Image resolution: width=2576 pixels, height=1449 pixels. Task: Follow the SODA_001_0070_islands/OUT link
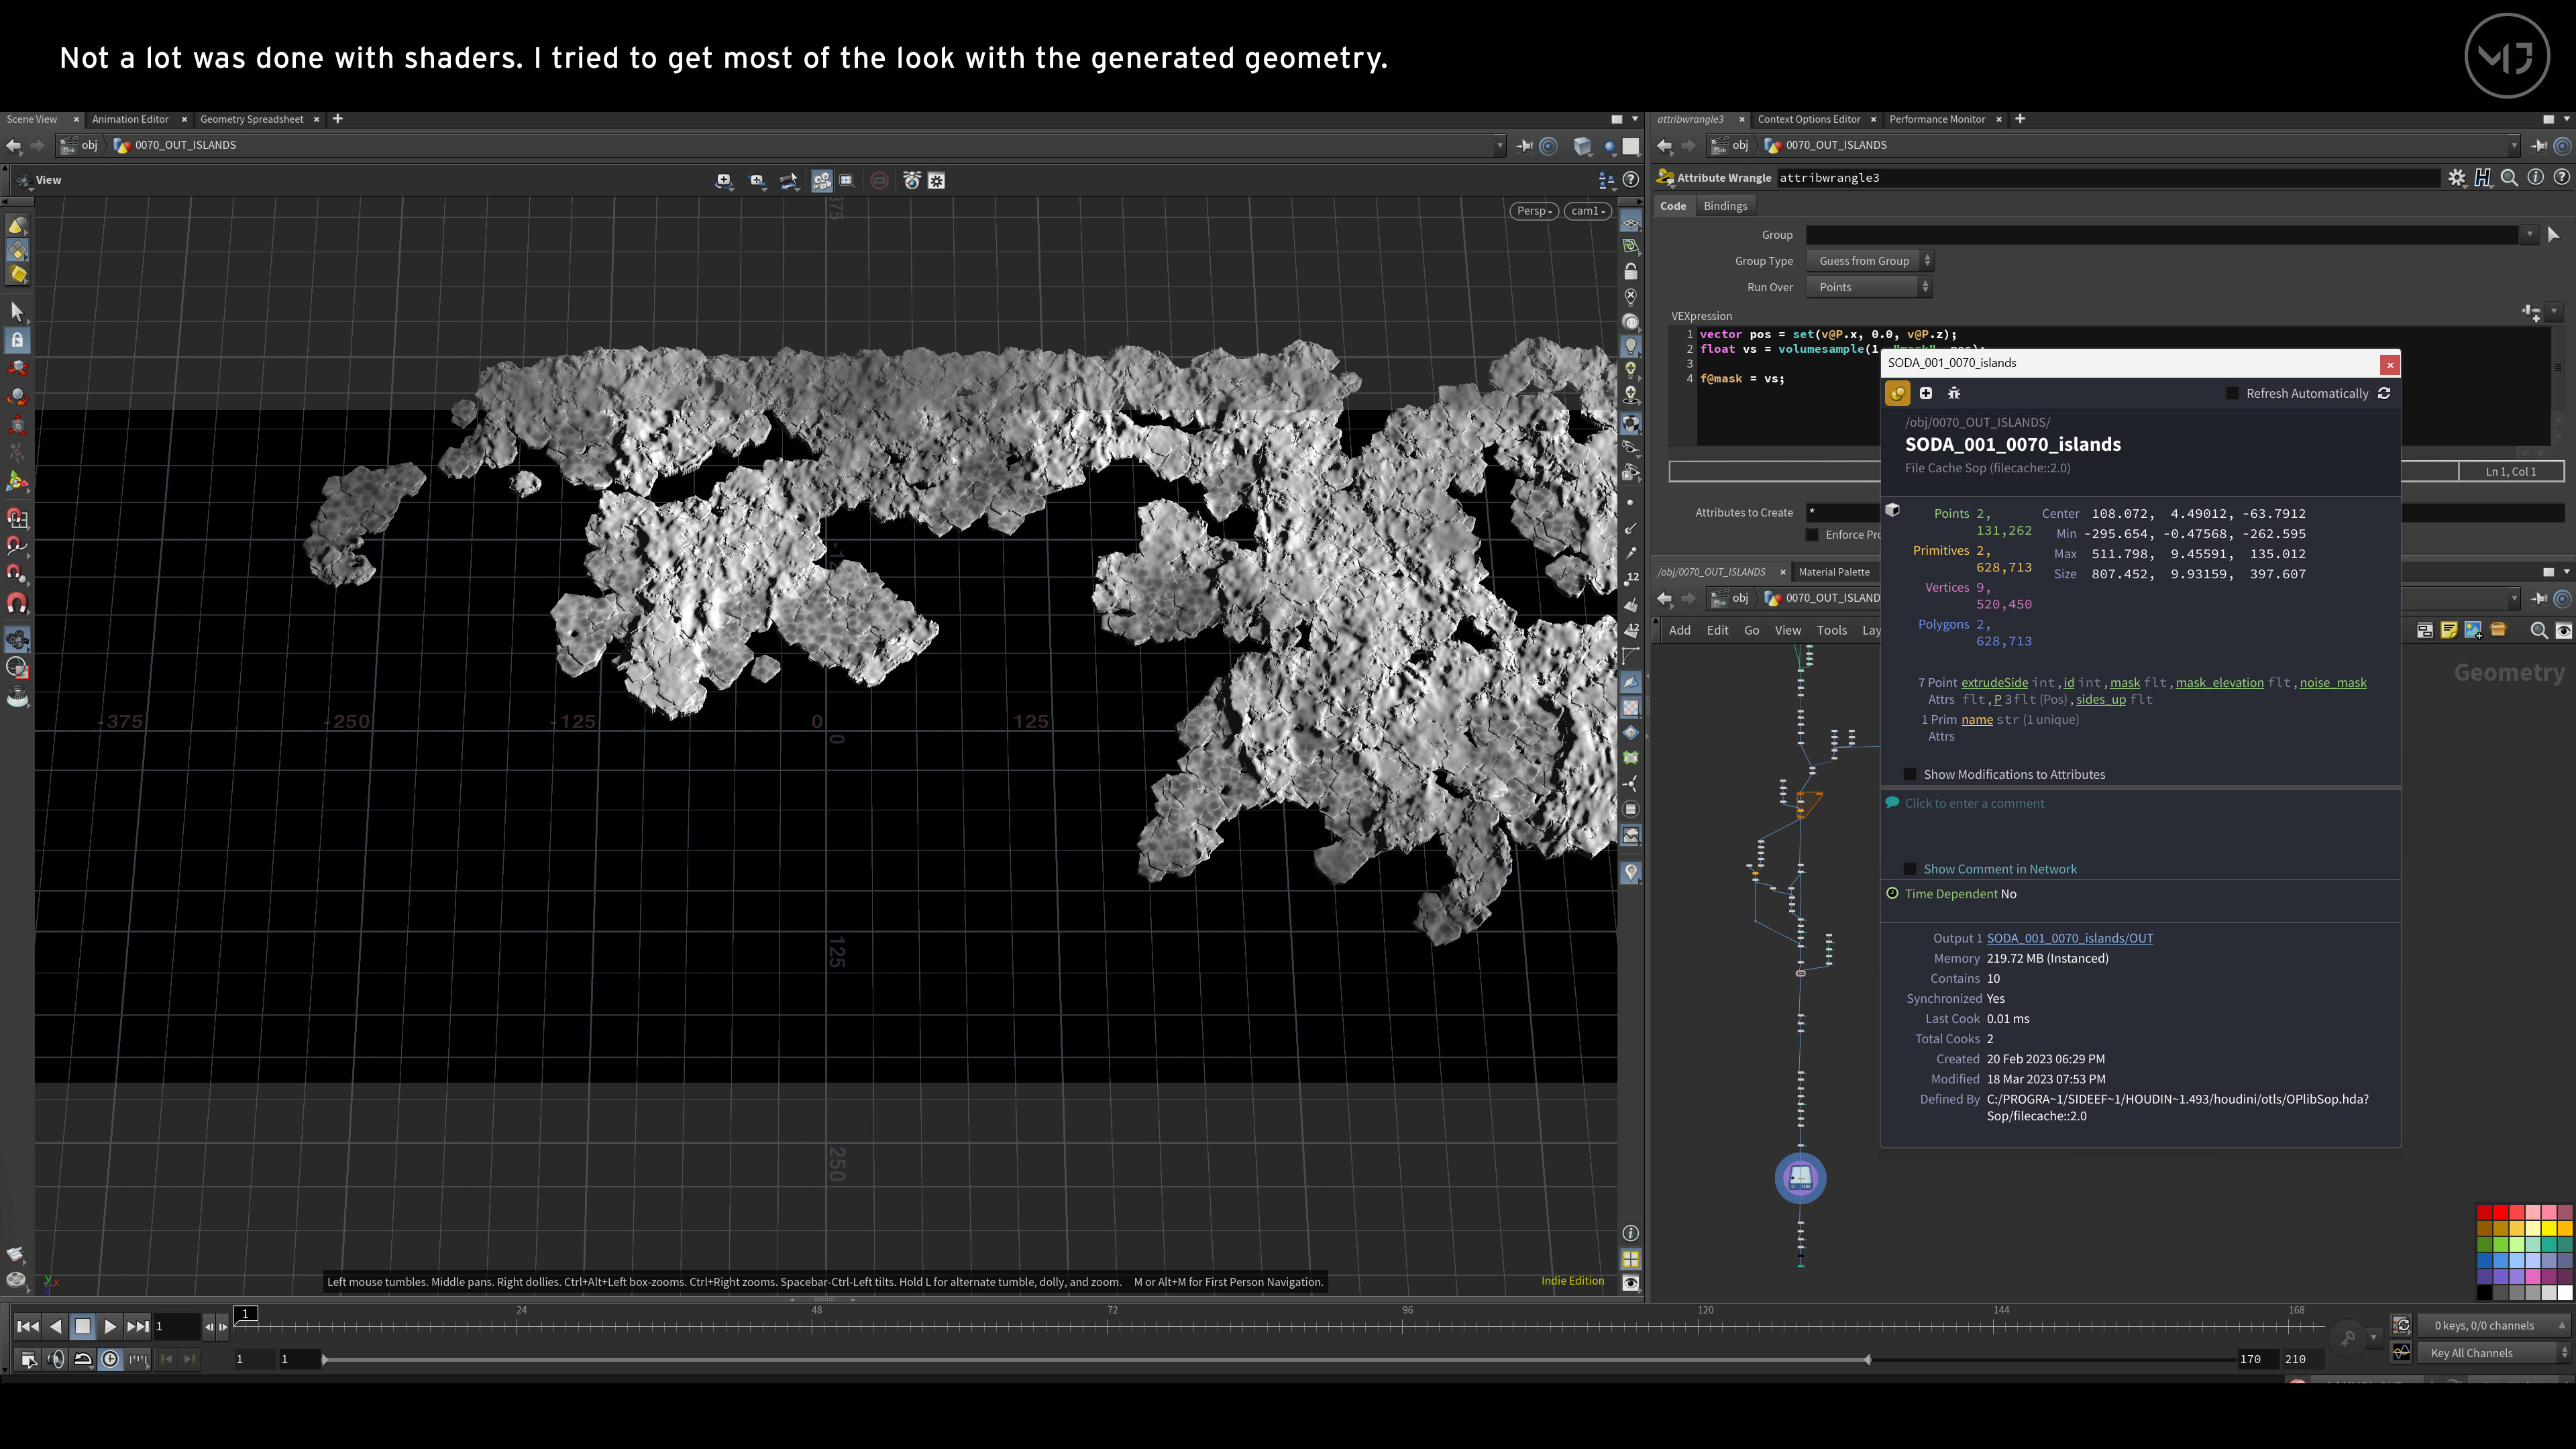[x=2069, y=938]
